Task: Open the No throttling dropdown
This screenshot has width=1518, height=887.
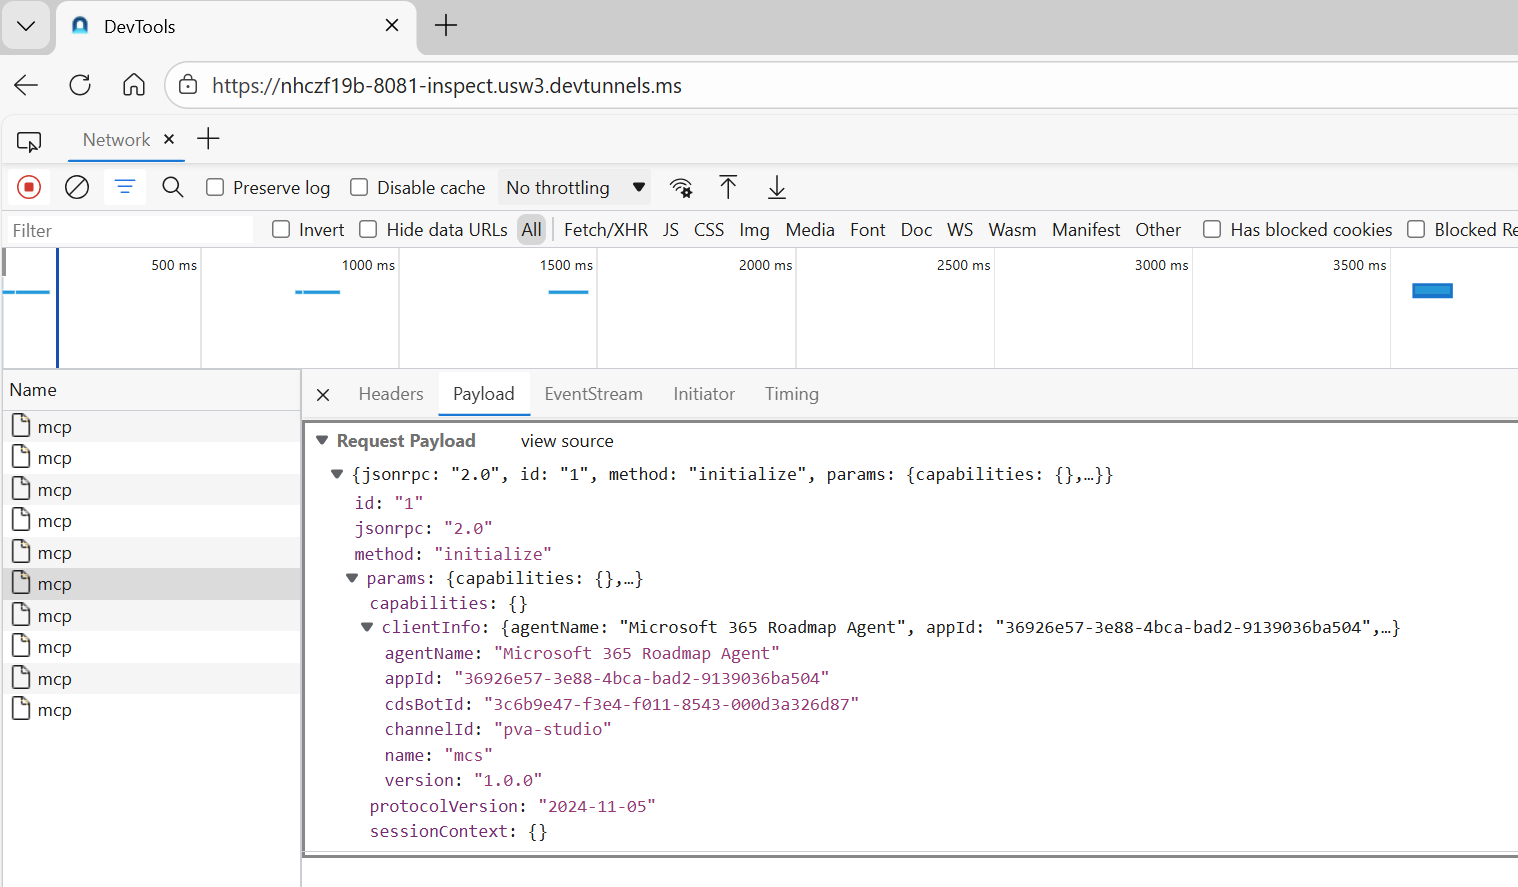Action: click(x=573, y=187)
